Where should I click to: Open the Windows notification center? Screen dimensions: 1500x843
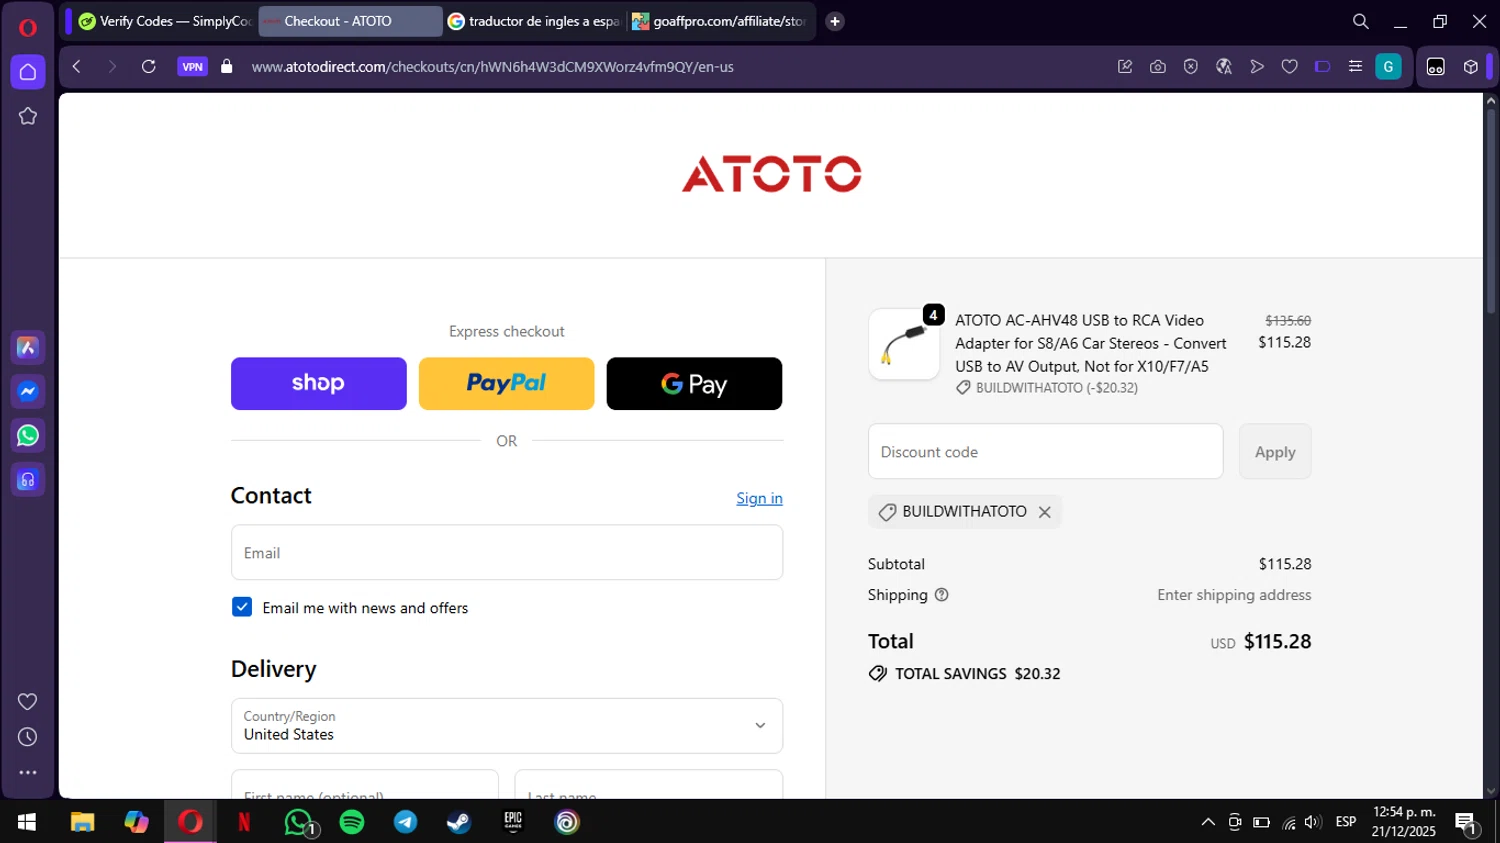tap(1467, 823)
